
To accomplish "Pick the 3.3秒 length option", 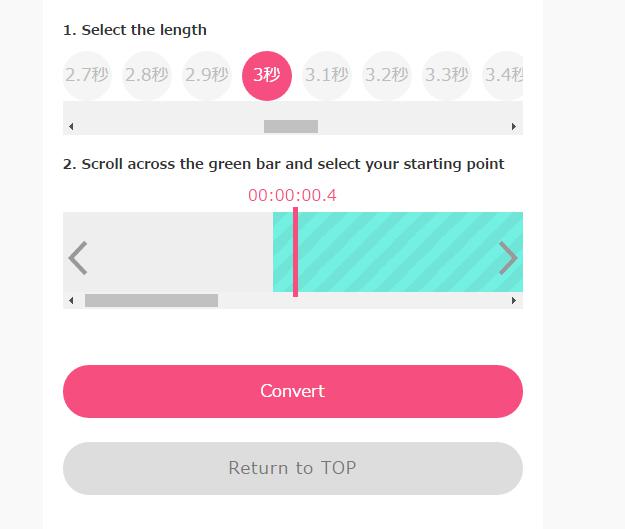I will tap(447, 76).
